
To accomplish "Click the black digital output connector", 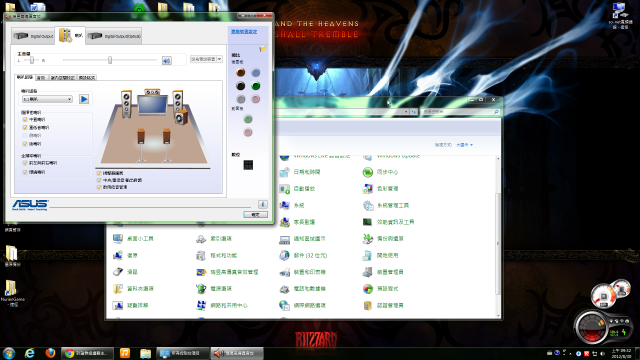I will [248, 165].
